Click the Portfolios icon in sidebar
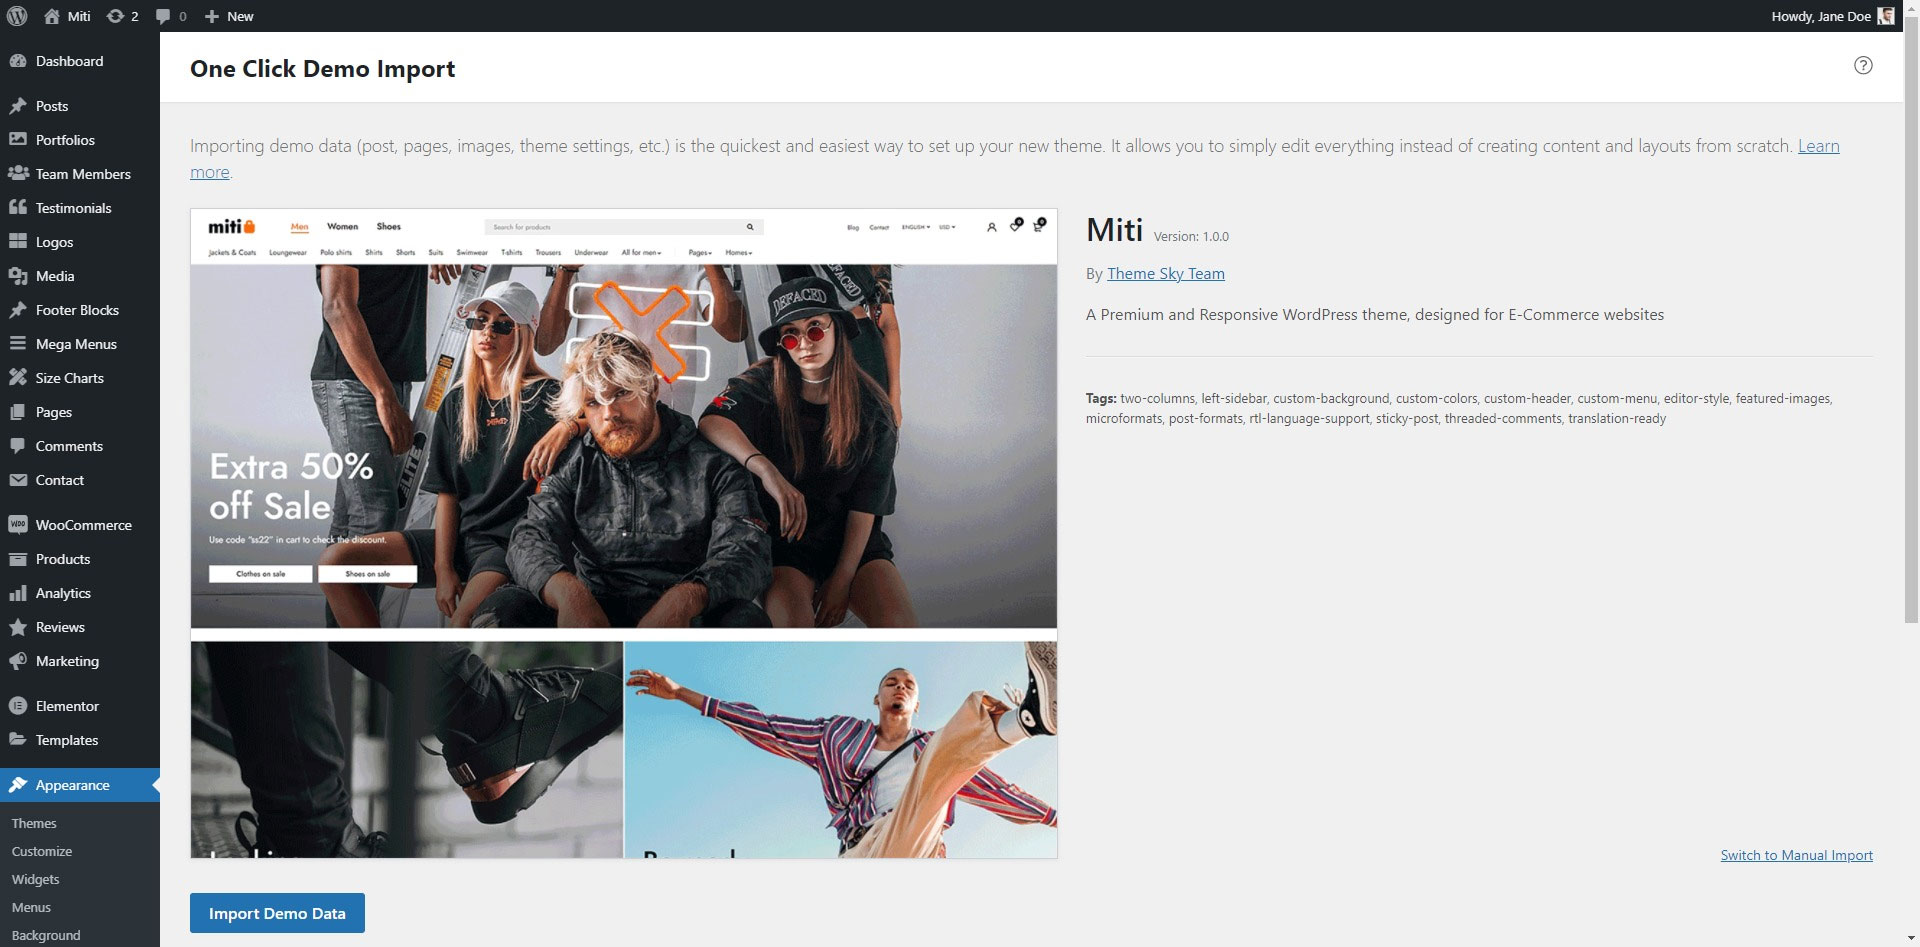Screen dimensions: 1920x947 pos(17,140)
